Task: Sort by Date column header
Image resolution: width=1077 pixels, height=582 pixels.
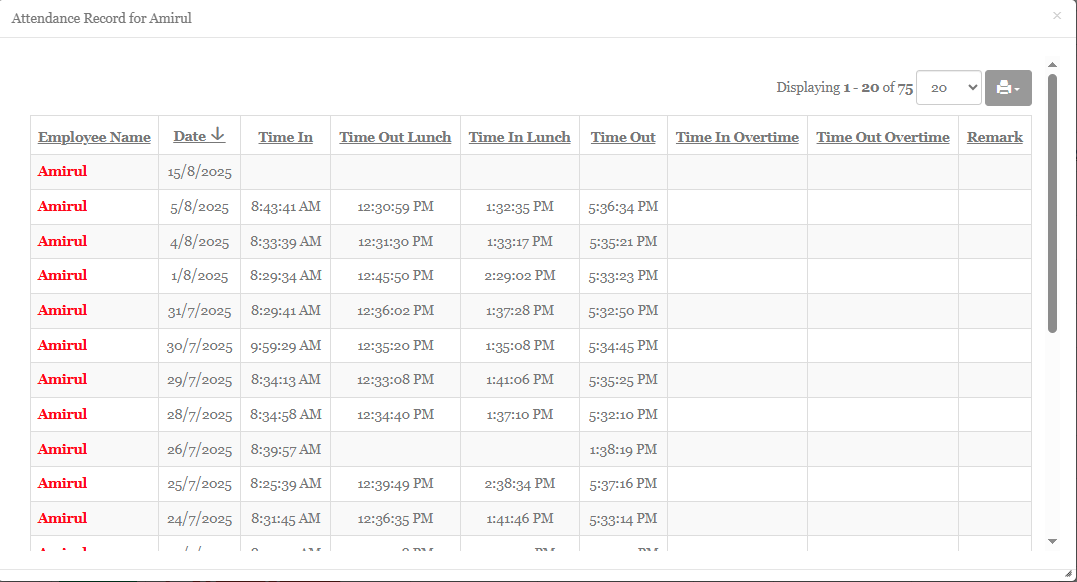Action: pyautogui.click(x=189, y=137)
